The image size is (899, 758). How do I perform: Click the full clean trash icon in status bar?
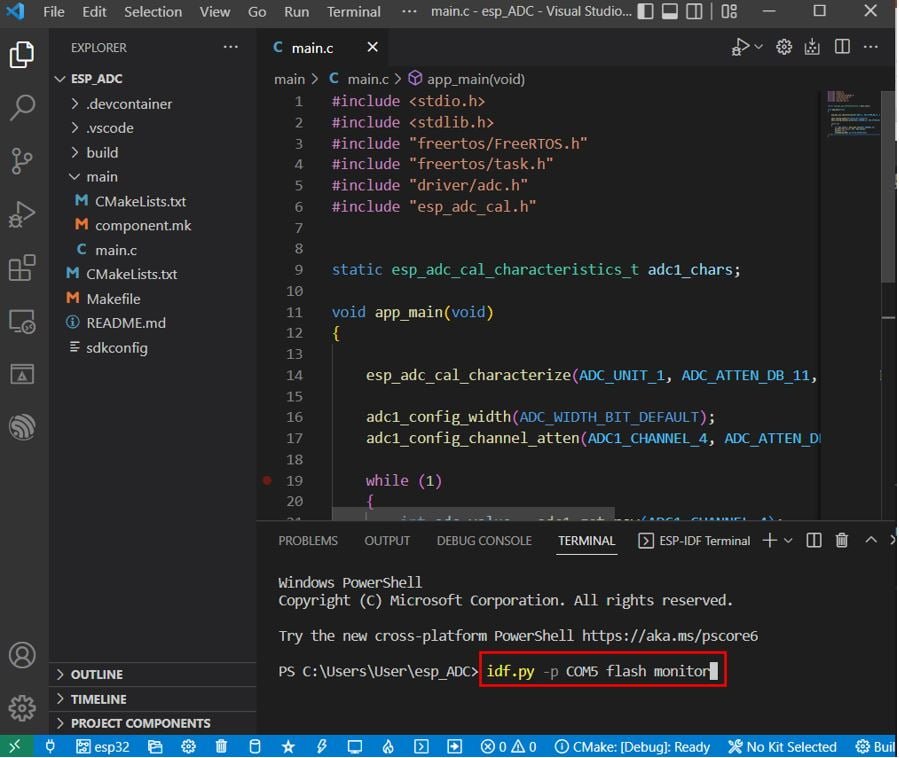[x=221, y=746]
